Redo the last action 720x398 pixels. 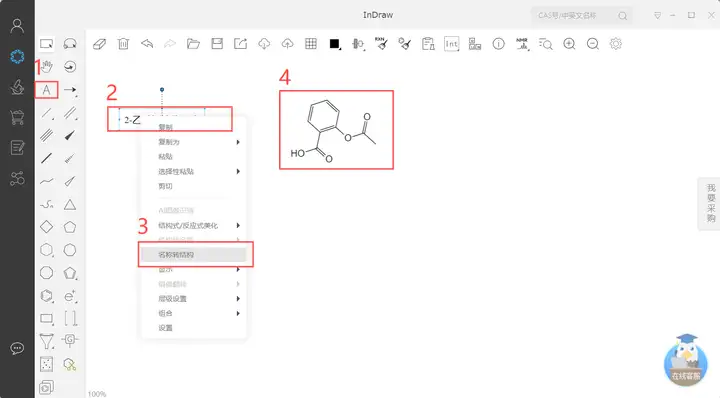(x=170, y=44)
